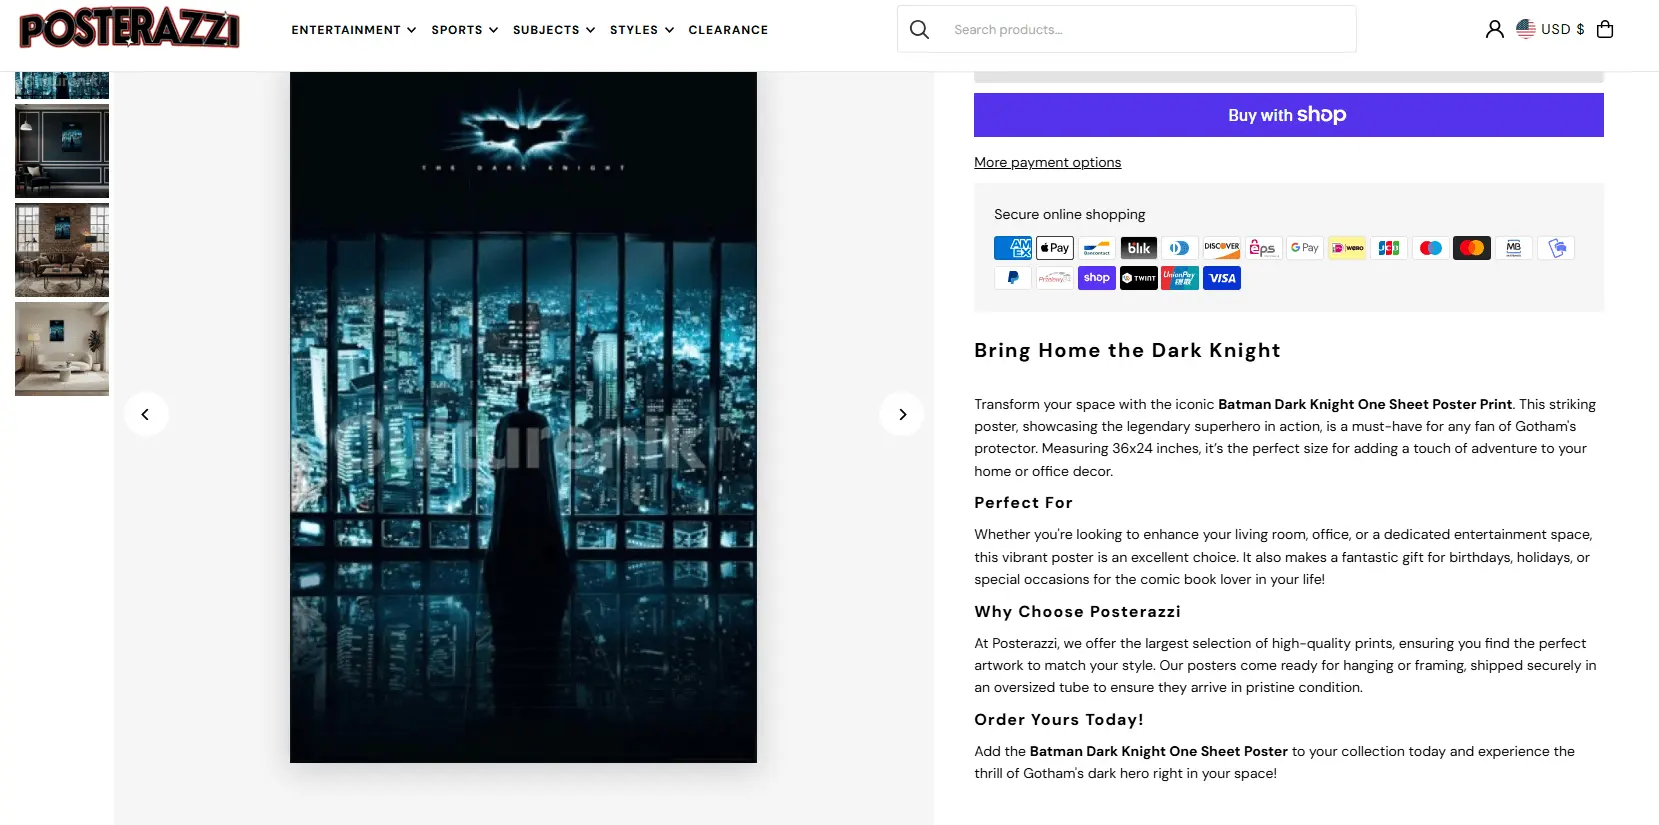Viewport: 1659px width, 825px height.
Task: Click the main Dark Knight poster image
Action: 523,417
